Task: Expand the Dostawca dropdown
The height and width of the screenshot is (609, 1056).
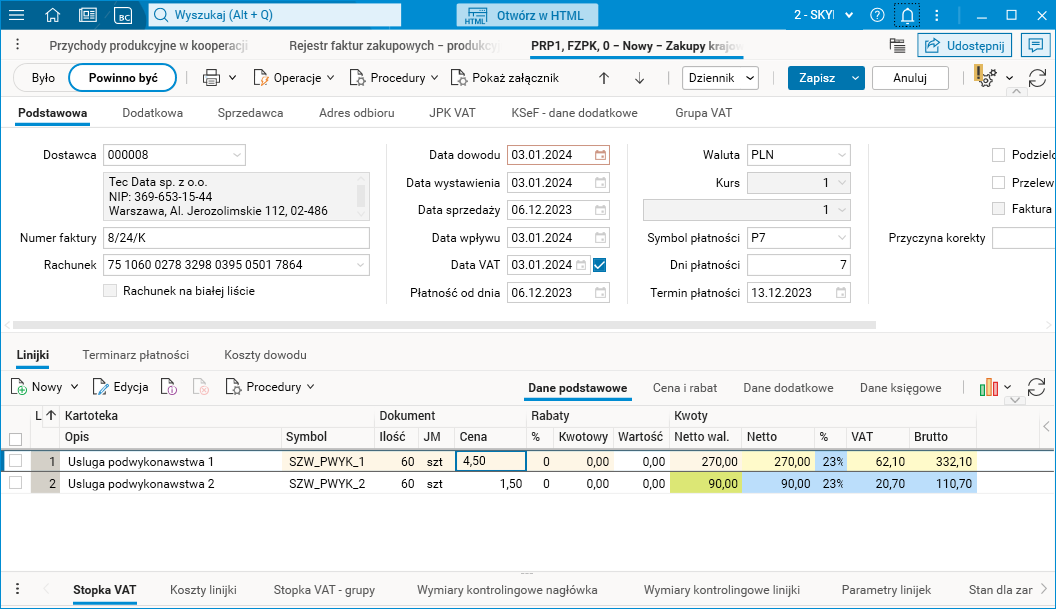Action: 236,155
